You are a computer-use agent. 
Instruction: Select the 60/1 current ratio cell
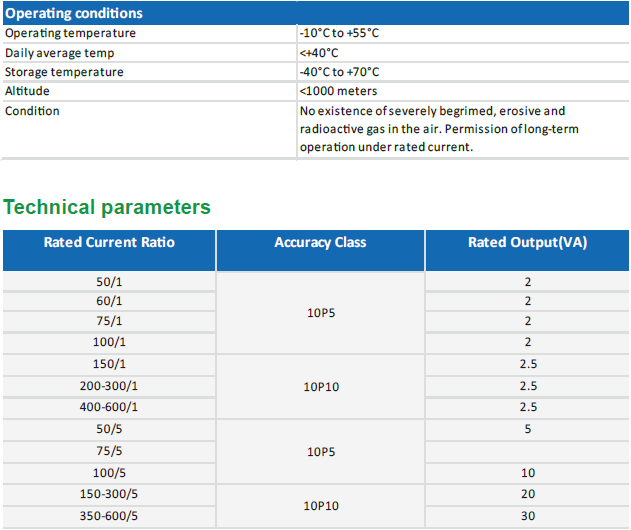tap(109, 301)
